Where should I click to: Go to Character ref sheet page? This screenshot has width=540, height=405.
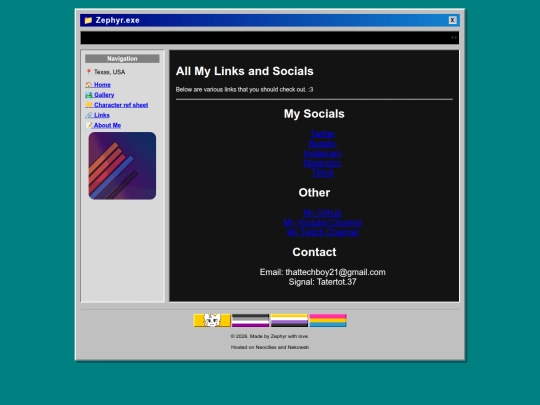(121, 105)
